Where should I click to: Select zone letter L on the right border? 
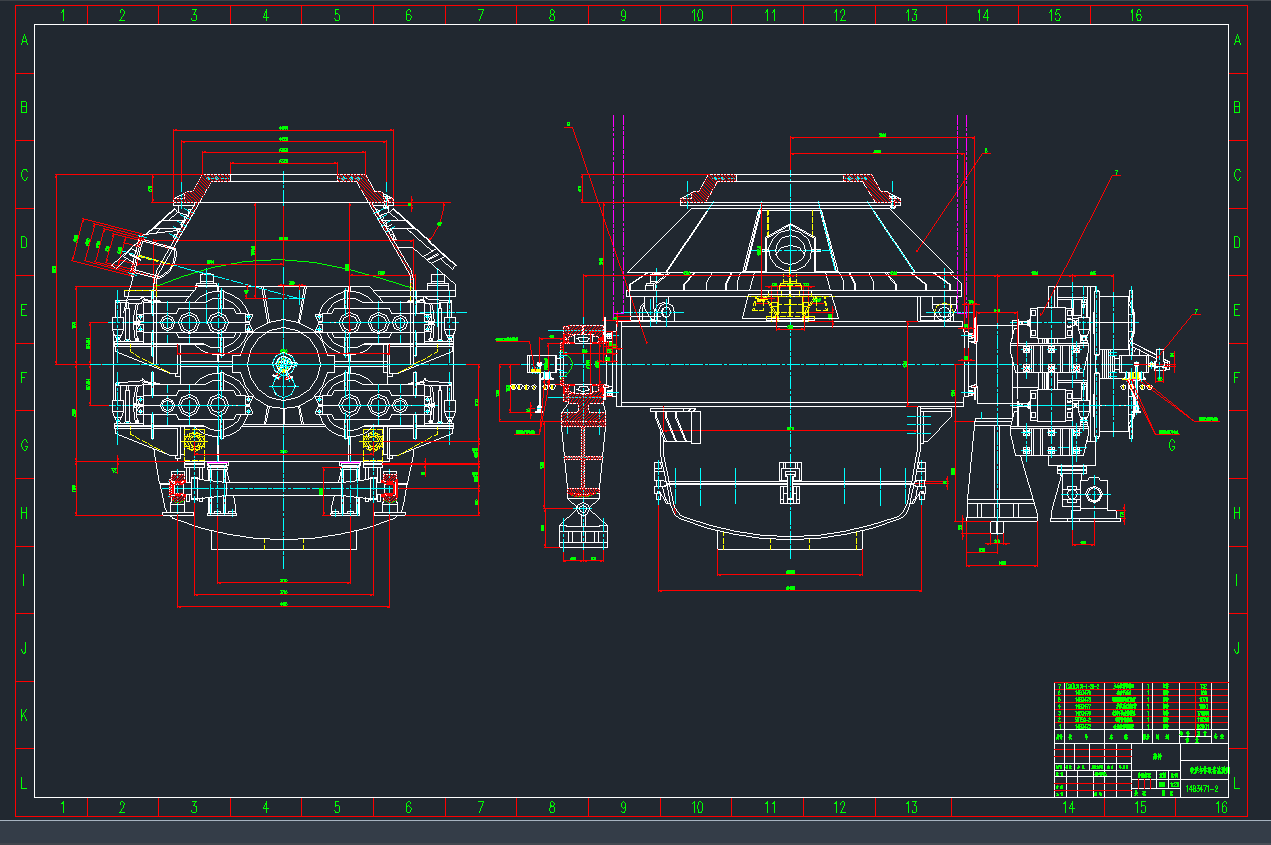click(x=1237, y=782)
